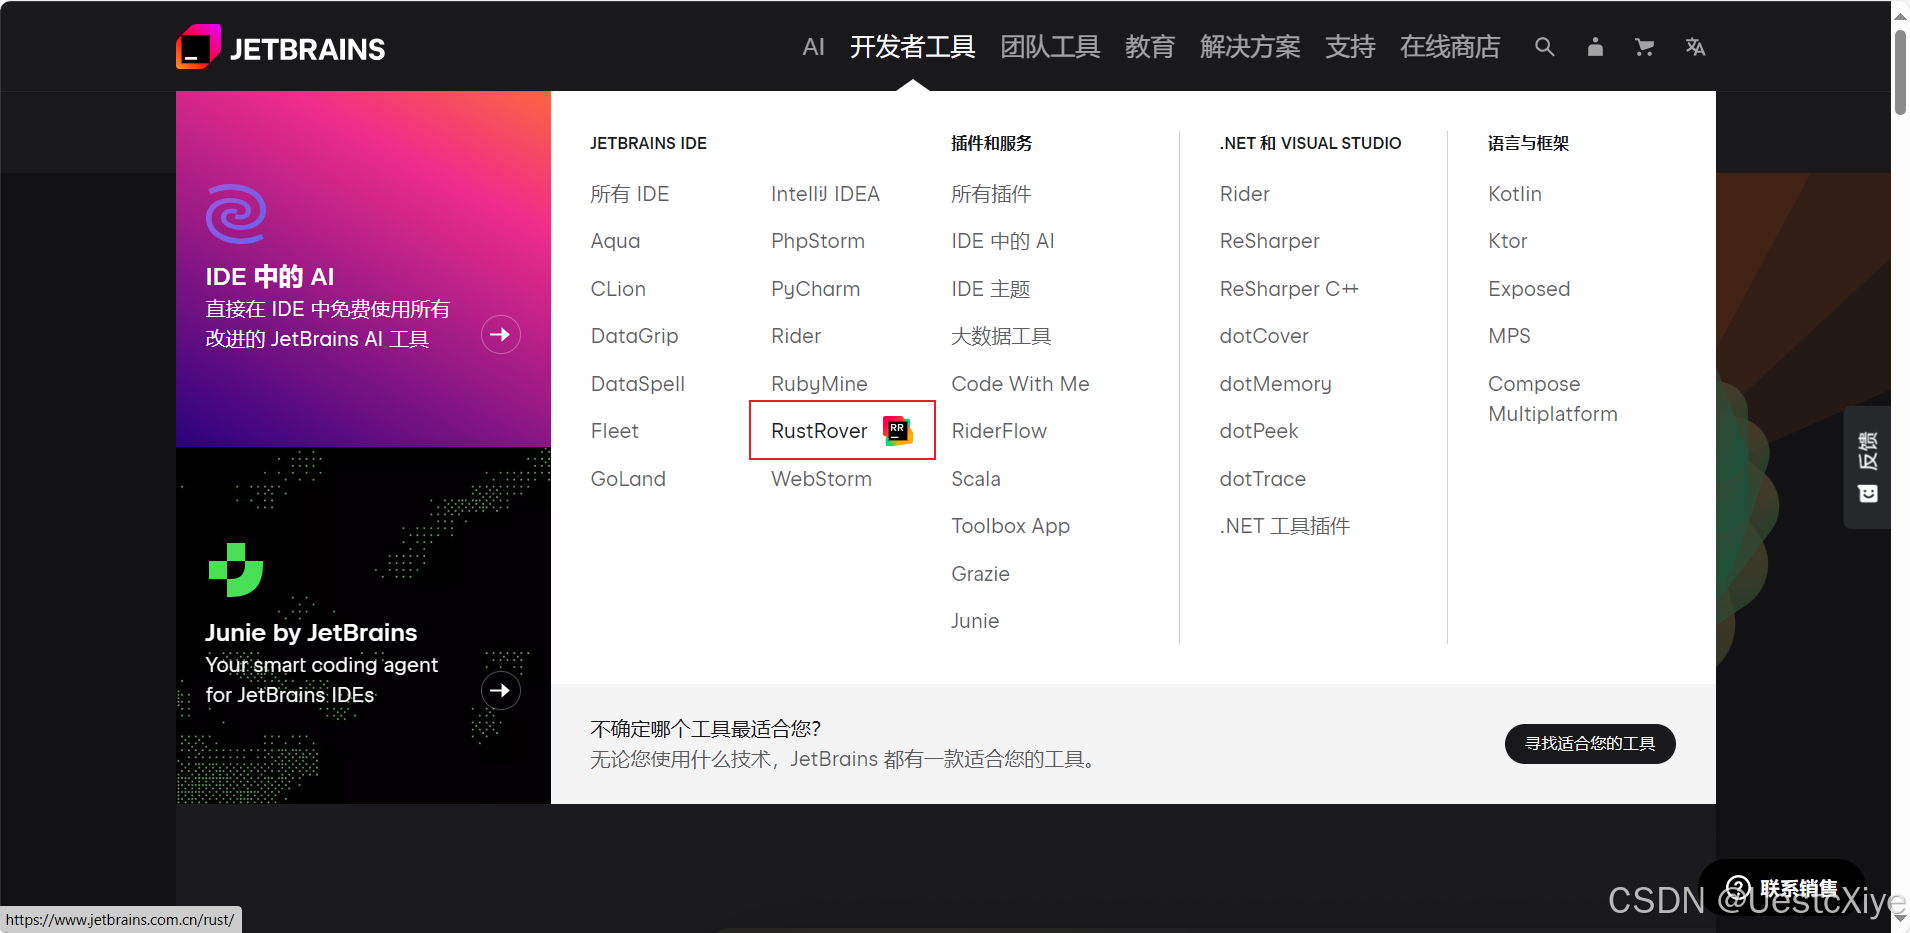
Task: Open the AI menu
Action: pos(814,47)
